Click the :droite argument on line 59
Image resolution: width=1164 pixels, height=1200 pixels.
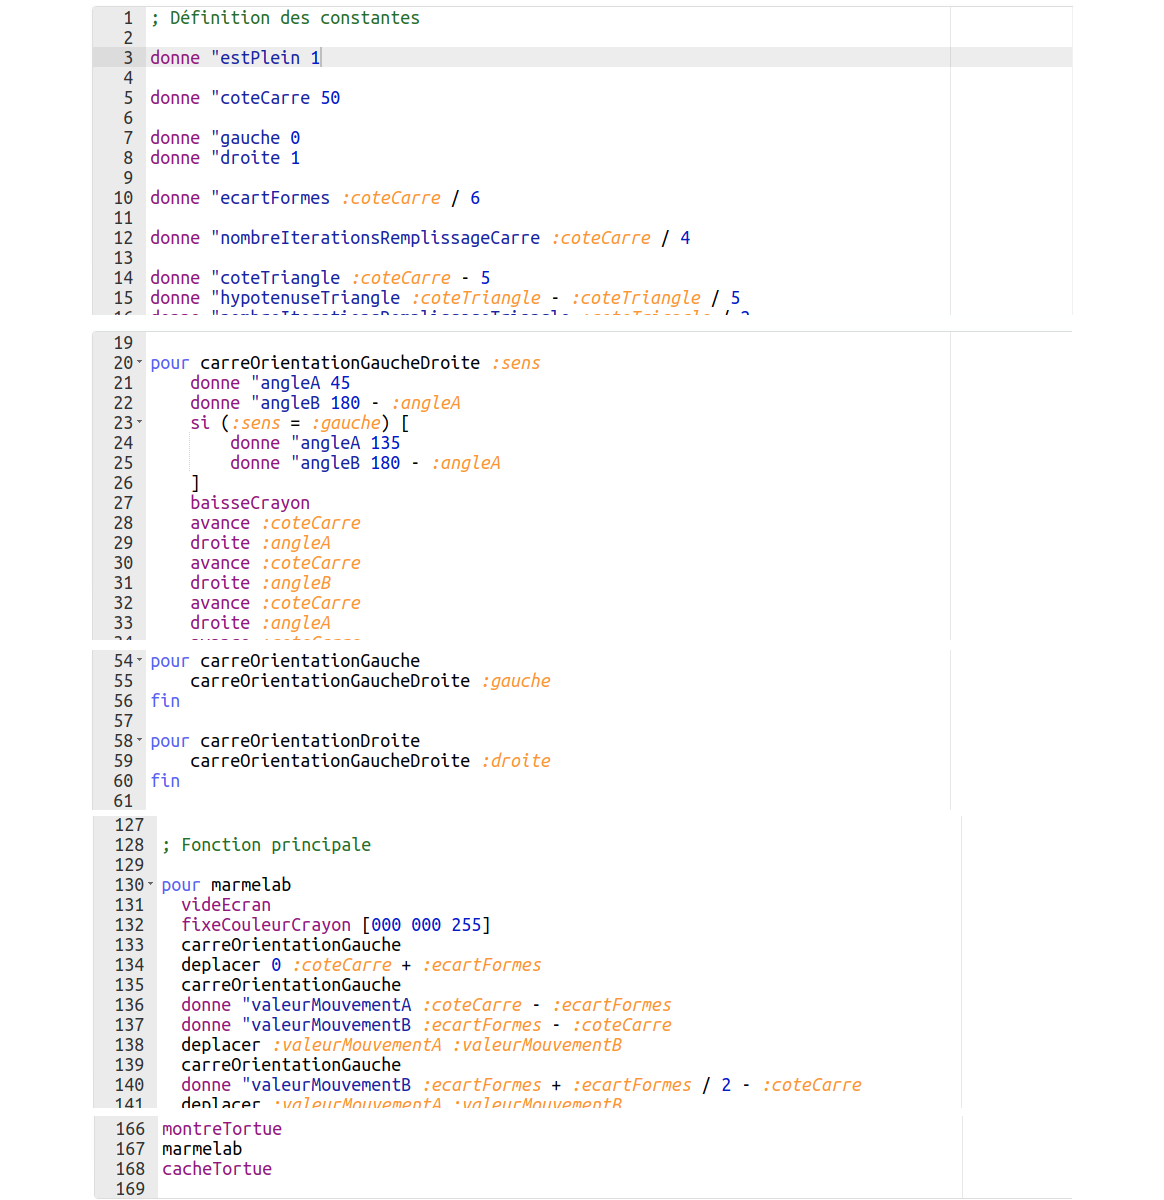click(x=515, y=761)
